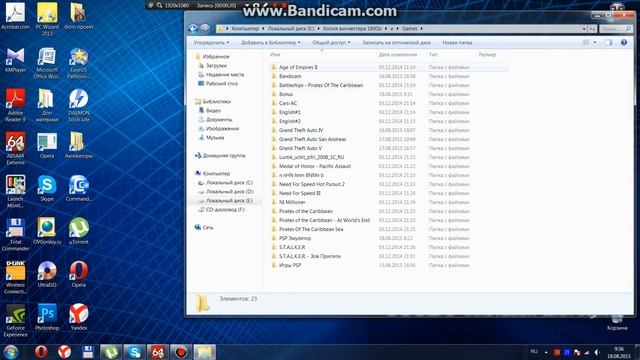640x360 pixels.
Task: Click the Explorer folder taskbar button
Action: [204, 352]
